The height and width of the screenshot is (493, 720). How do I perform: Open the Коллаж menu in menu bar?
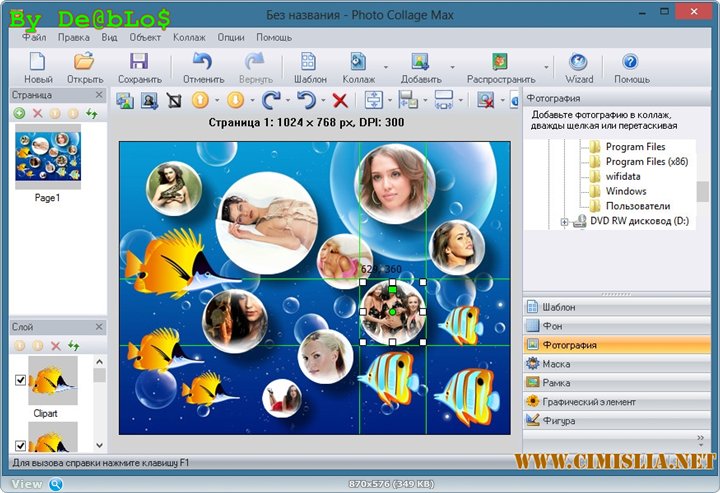click(x=189, y=37)
